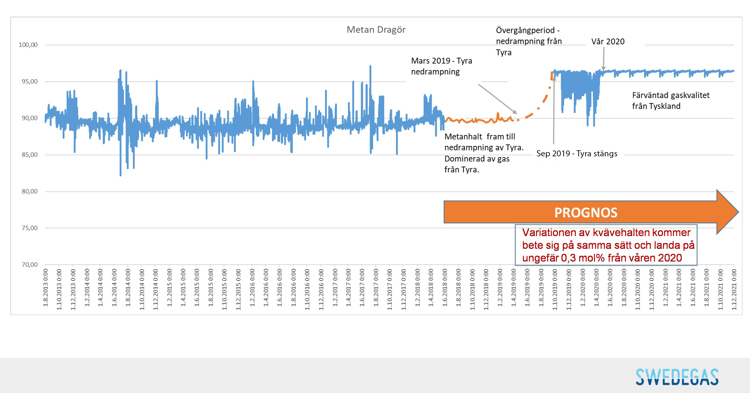The height and width of the screenshot is (393, 750).
Task: Select the Sep 2019 - Tyra stängs annotation
Action: (576, 153)
